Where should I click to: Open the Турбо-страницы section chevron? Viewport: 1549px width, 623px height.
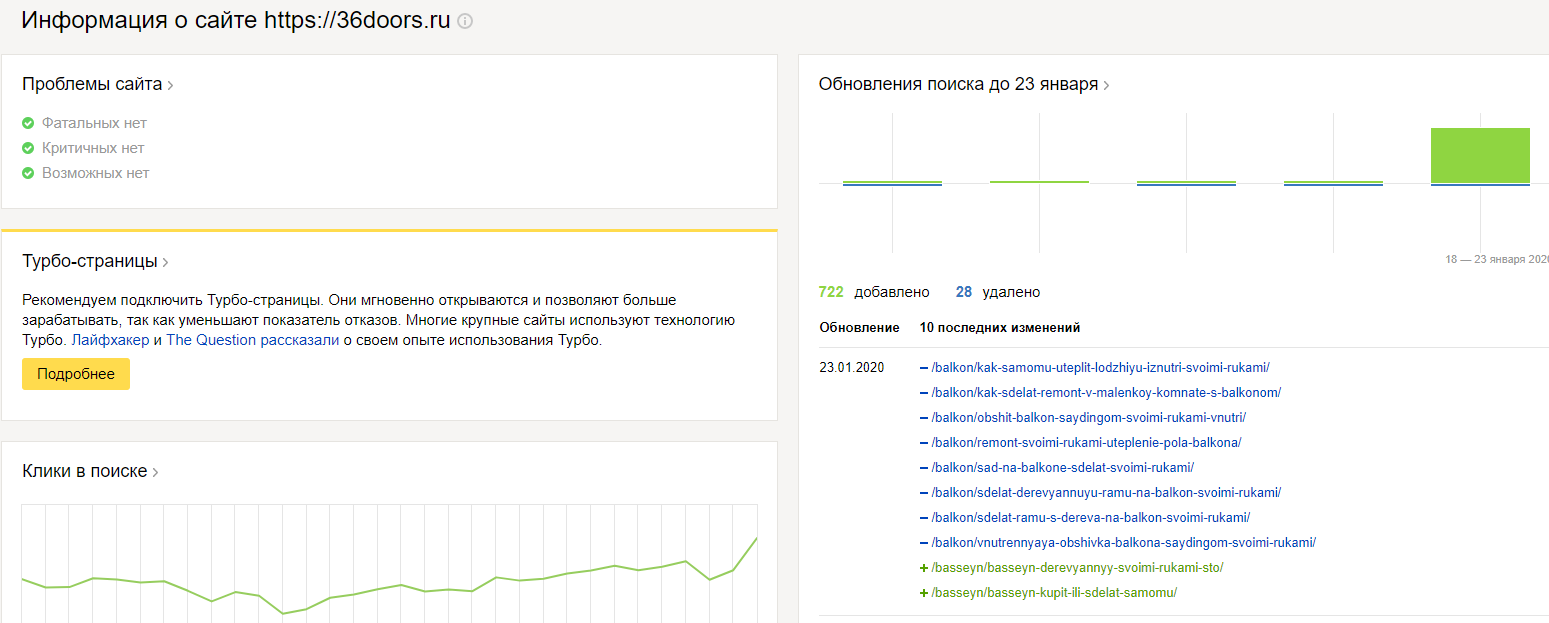coord(165,262)
